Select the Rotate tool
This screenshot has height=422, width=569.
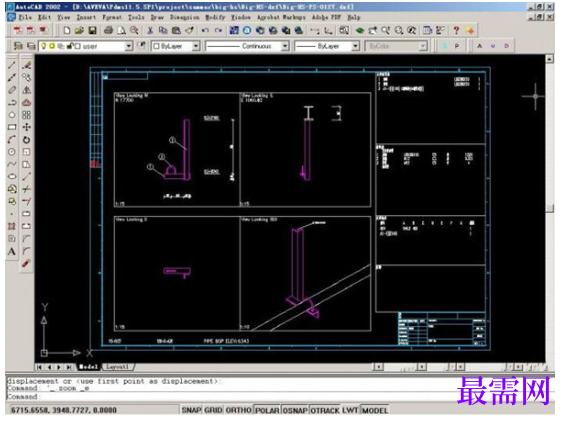pyautogui.click(x=26, y=140)
